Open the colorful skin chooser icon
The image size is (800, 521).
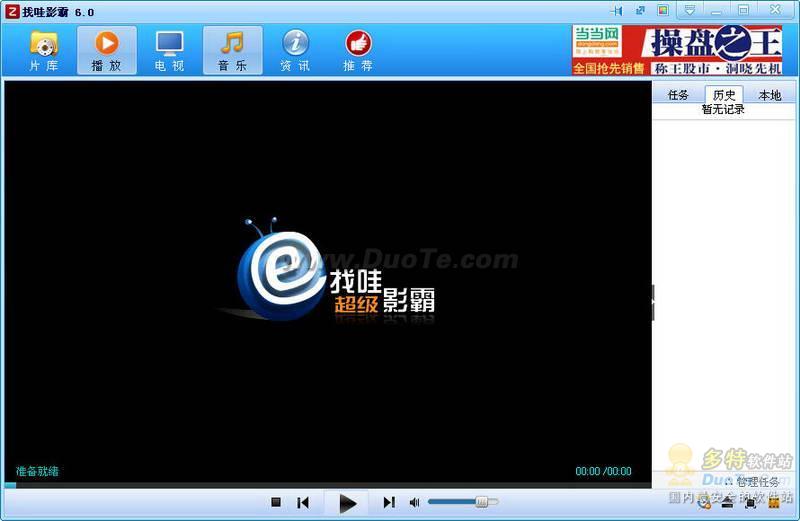(x=663, y=10)
